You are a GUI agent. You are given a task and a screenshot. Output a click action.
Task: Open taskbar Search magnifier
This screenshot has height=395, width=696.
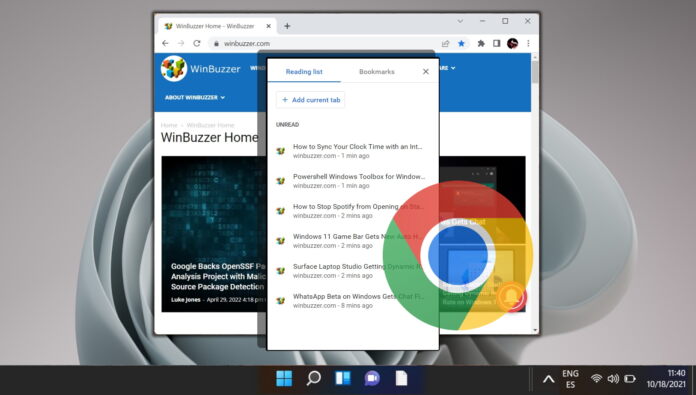313,379
